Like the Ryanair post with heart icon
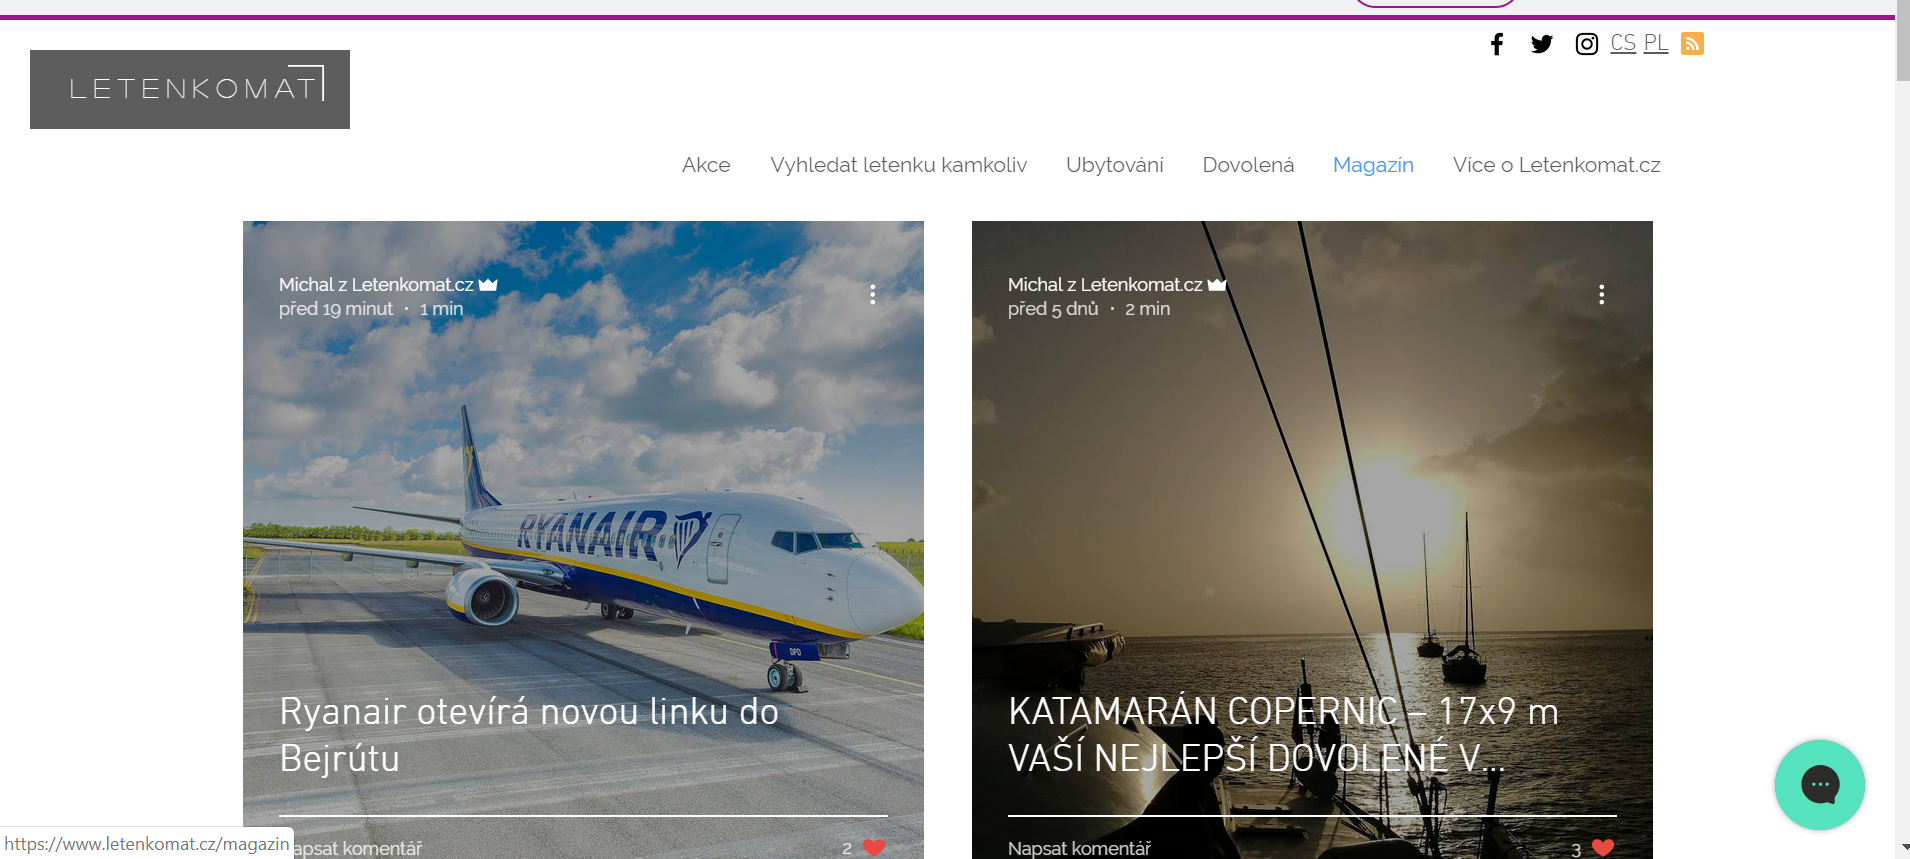 (874, 848)
